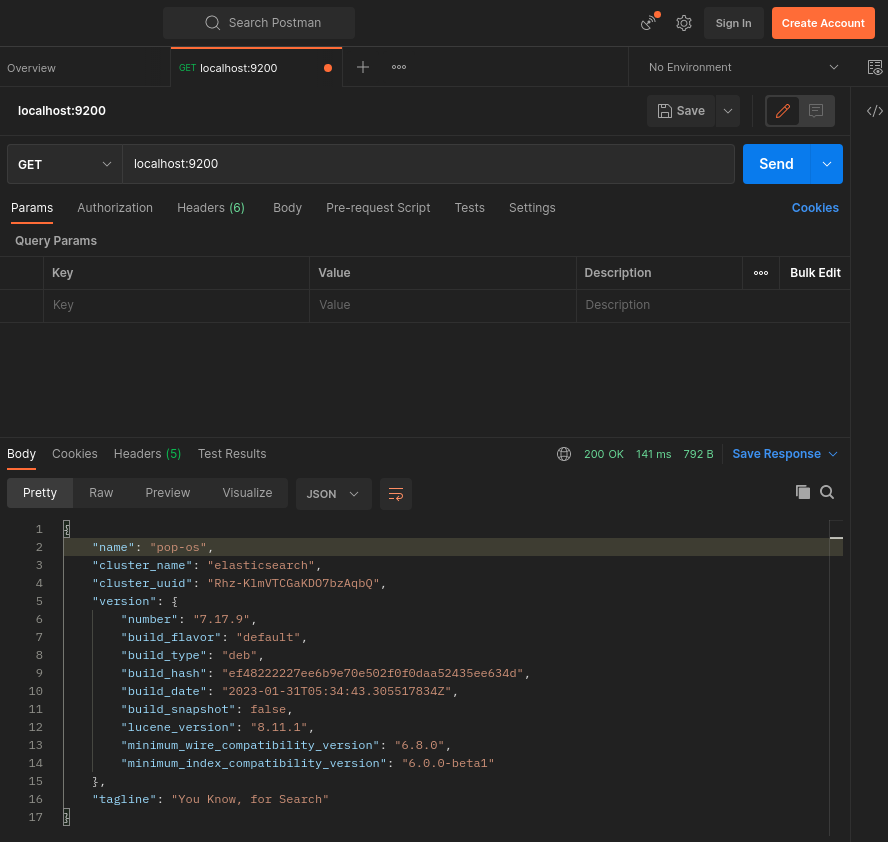888x842 pixels.
Task: Click the network globe icon beside 200 OK
Action: tap(563, 454)
